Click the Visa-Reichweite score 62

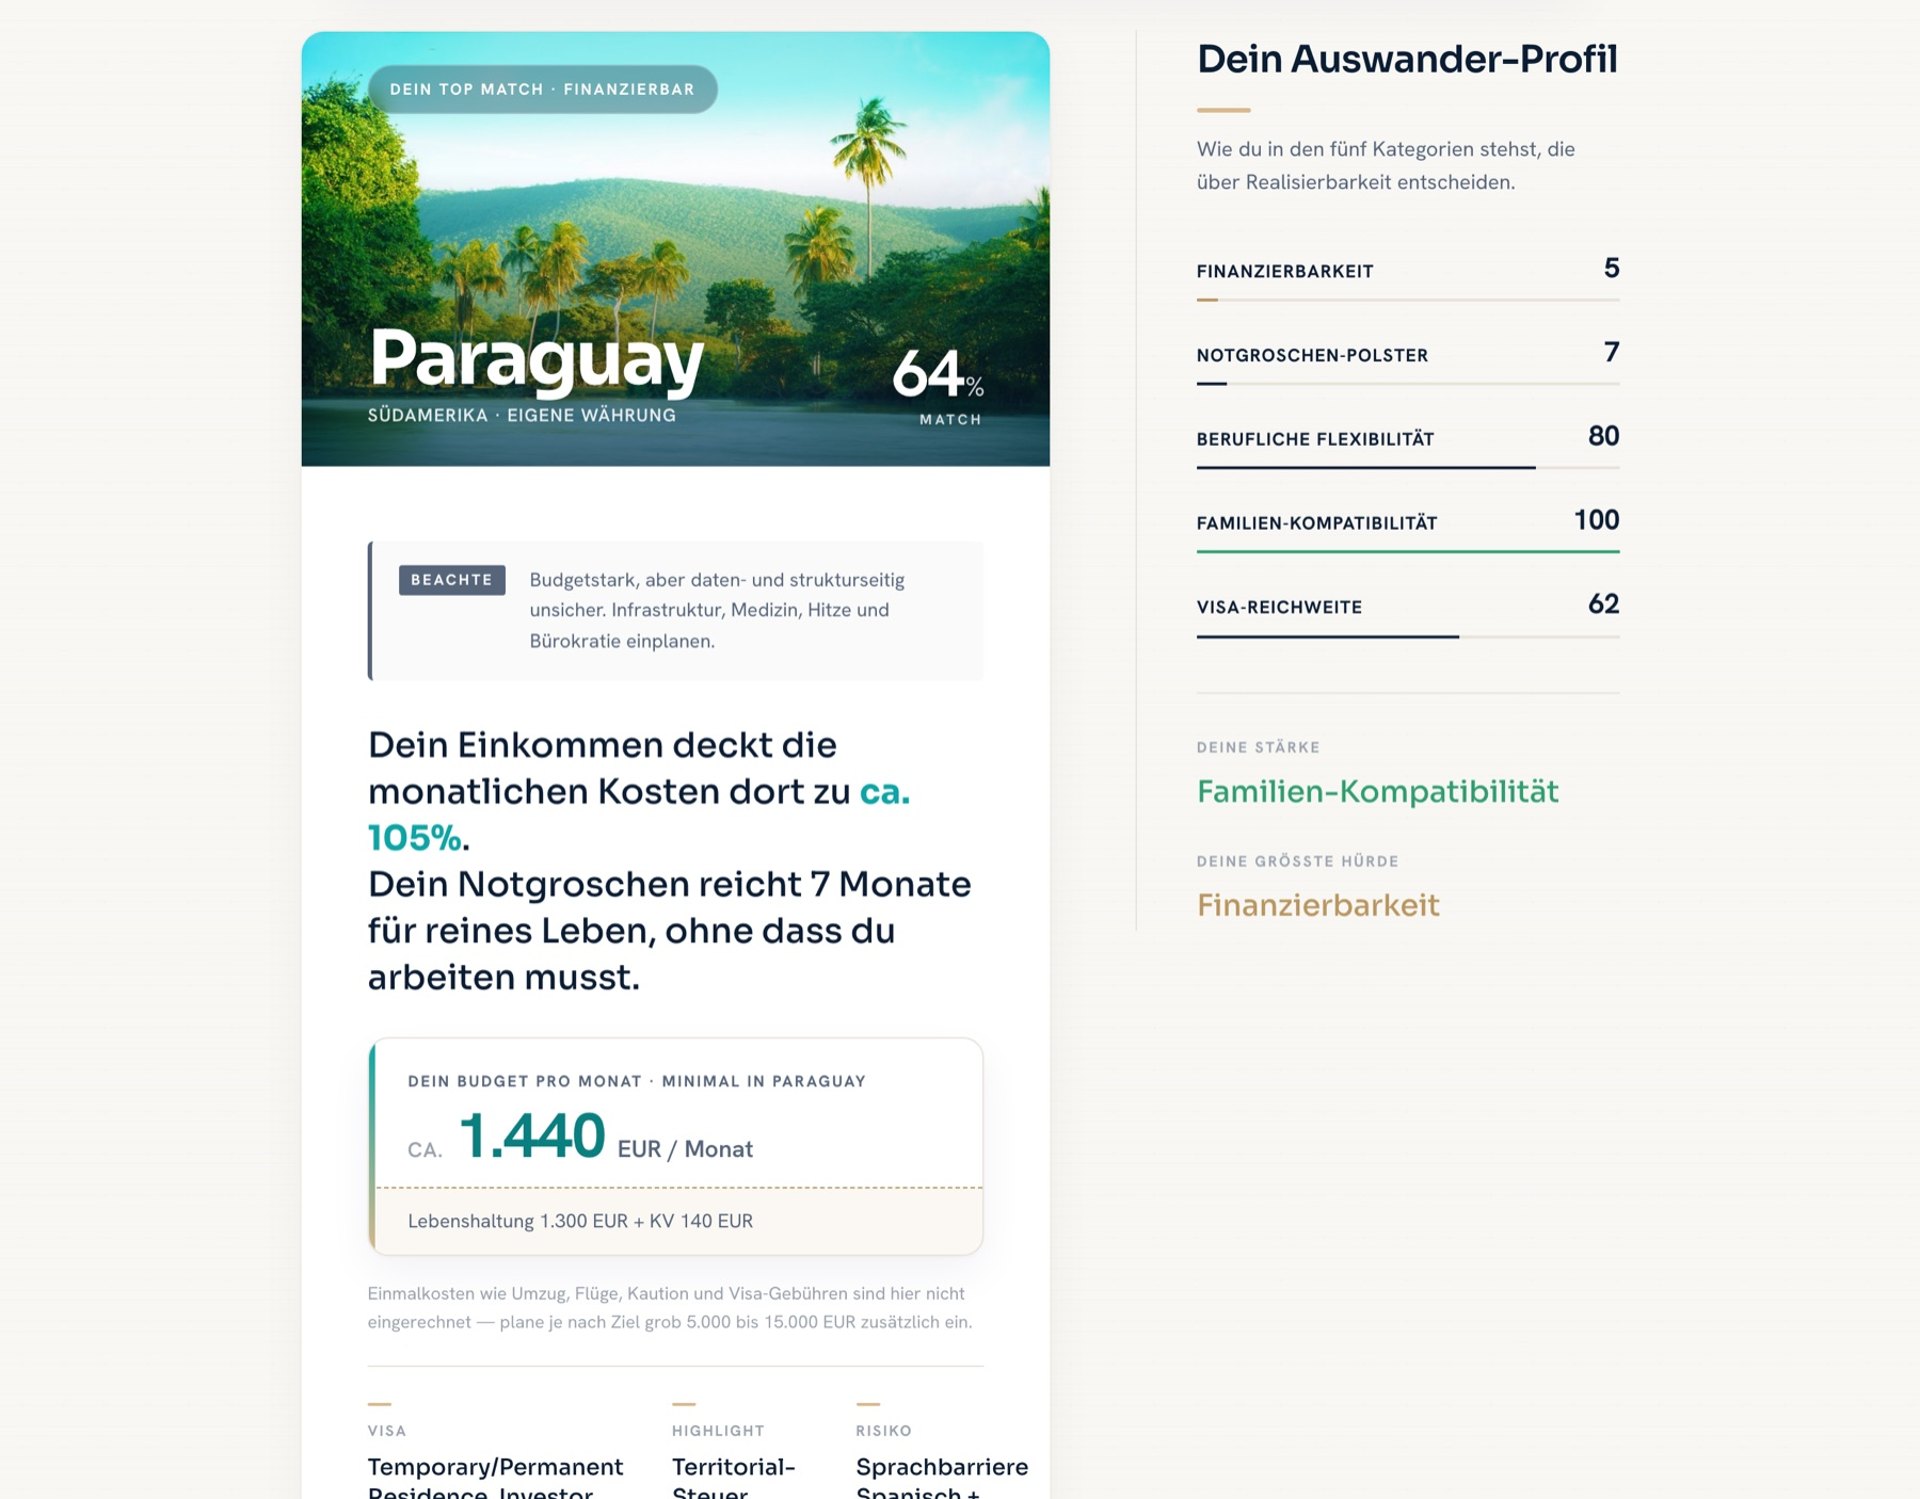click(x=1603, y=604)
